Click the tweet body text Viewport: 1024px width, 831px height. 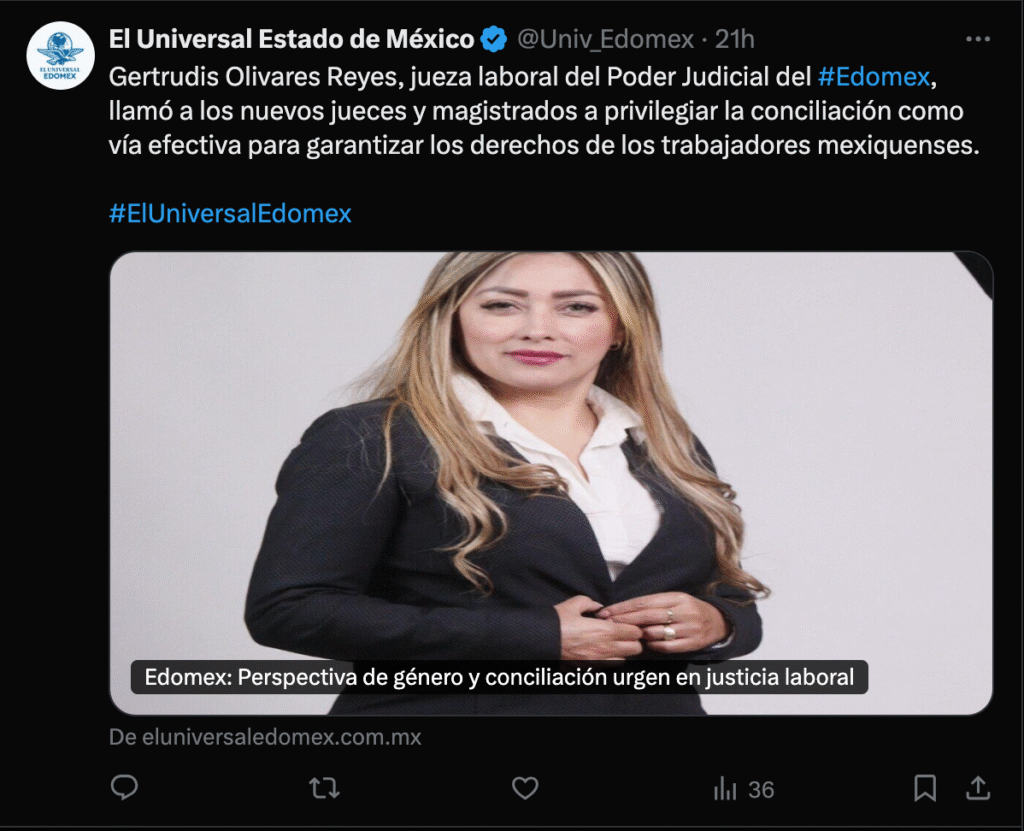[x=544, y=111]
